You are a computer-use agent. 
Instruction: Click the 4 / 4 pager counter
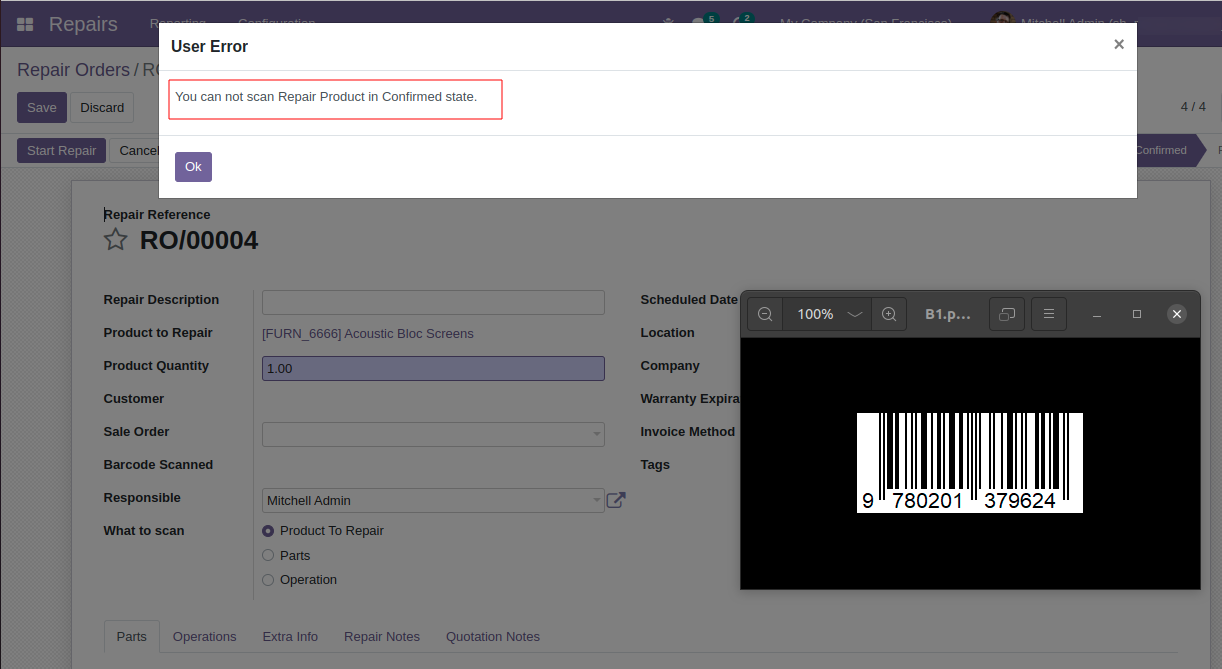(x=1193, y=107)
